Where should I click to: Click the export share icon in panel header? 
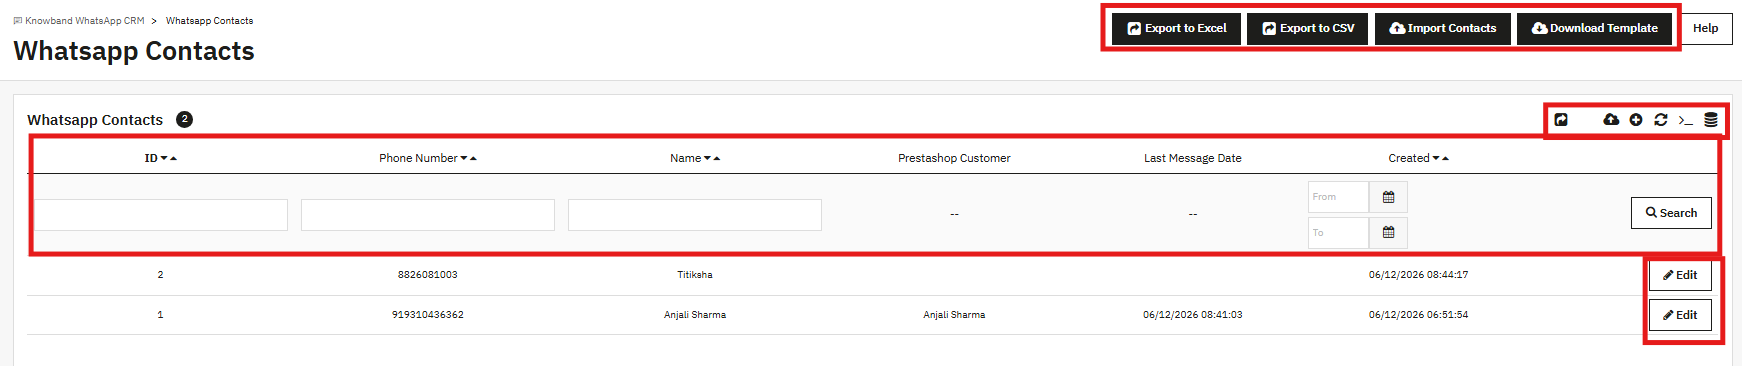[x=1561, y=120]
